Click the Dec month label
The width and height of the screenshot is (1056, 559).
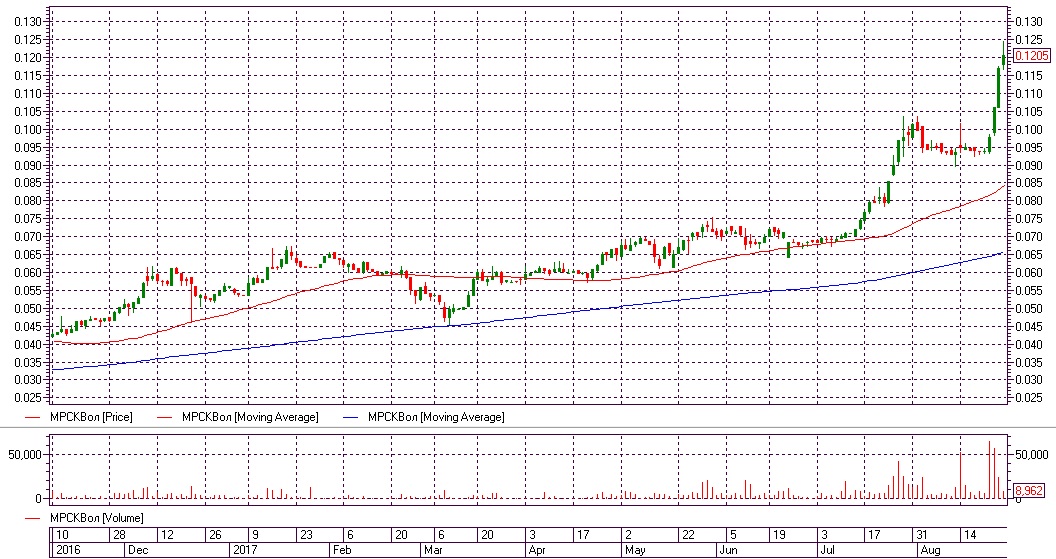138,550
